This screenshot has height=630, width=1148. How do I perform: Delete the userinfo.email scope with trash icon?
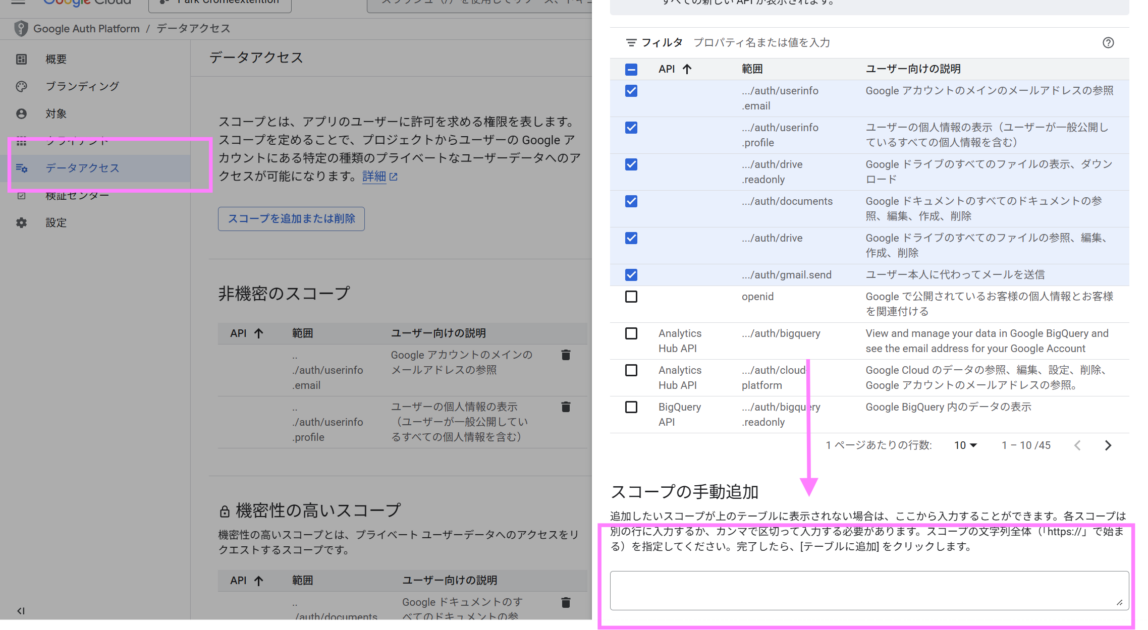click(x=566, y=355)
